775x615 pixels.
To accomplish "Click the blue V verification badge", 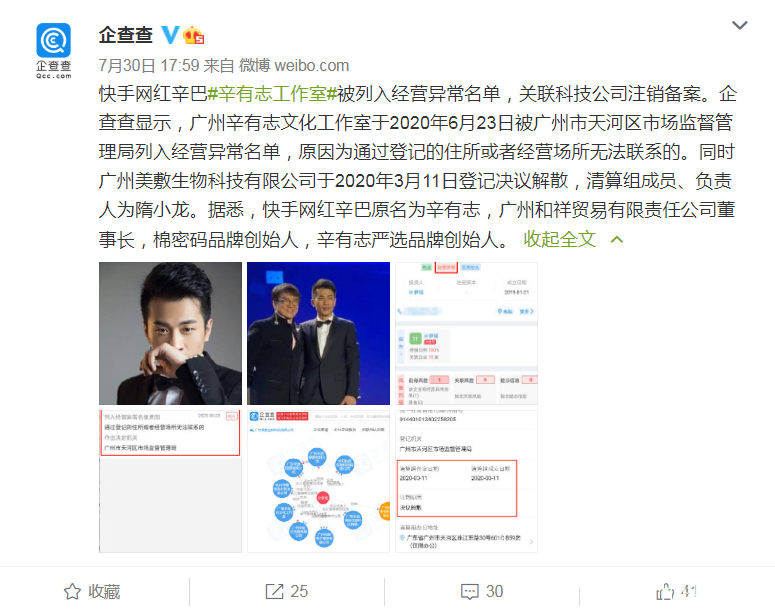I will pyautogui.click(x=171, y=35).
